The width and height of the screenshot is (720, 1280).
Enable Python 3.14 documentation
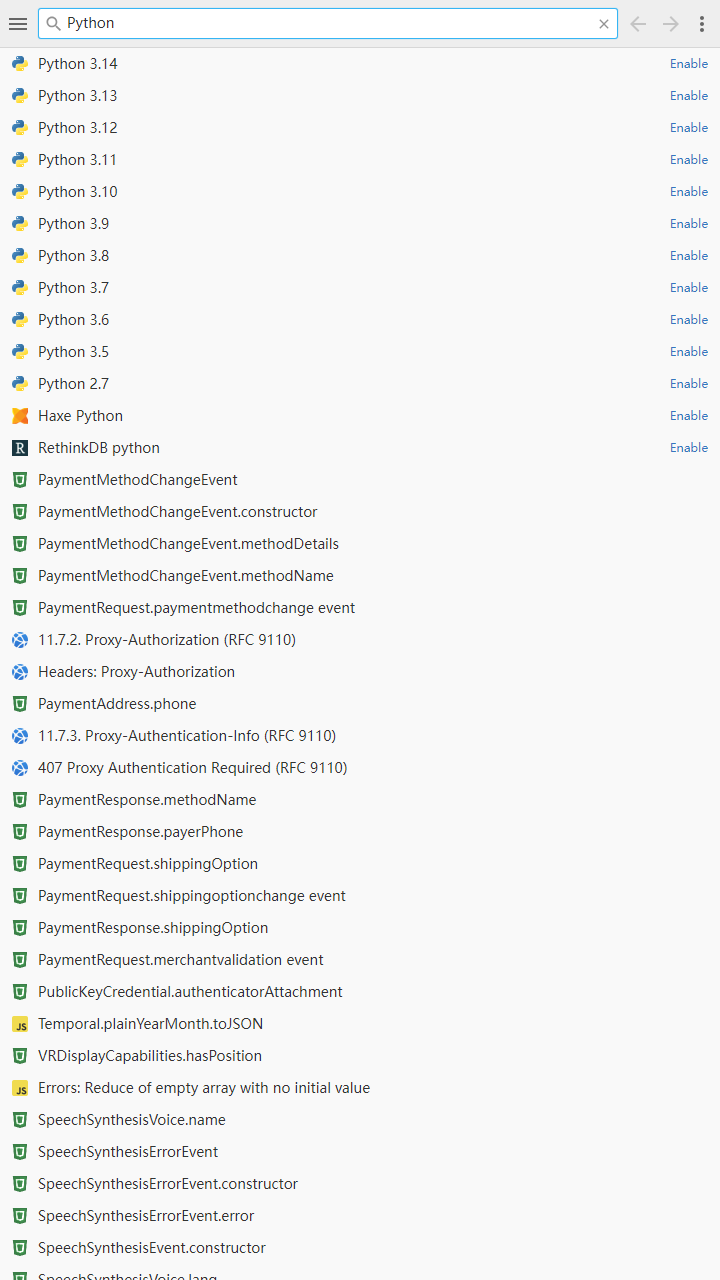coord(689,64)
